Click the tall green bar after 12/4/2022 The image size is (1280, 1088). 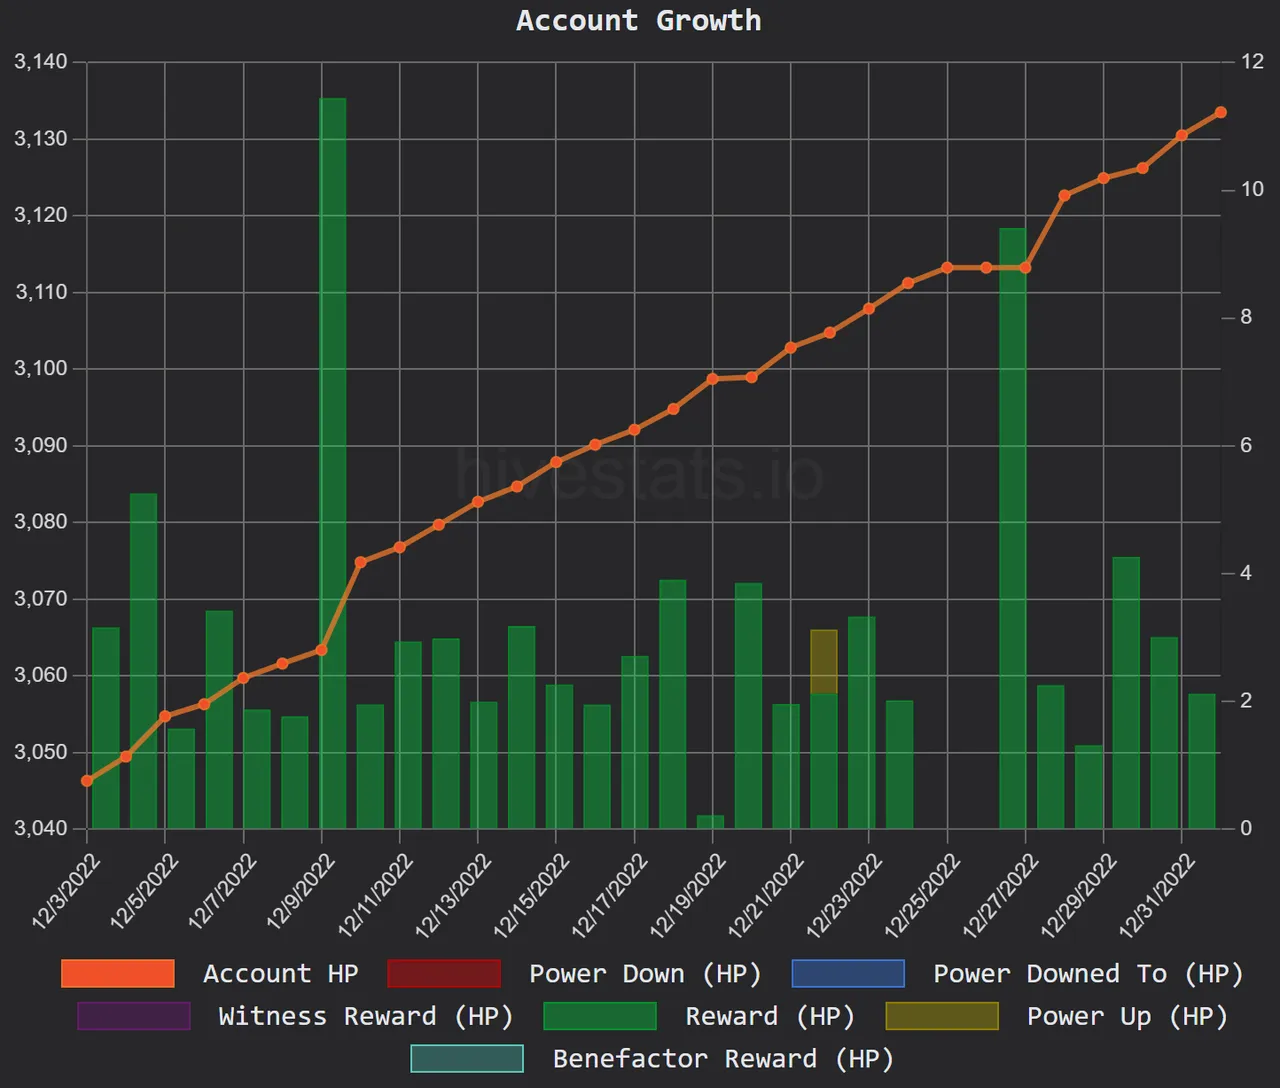click(x=143, y=661)
